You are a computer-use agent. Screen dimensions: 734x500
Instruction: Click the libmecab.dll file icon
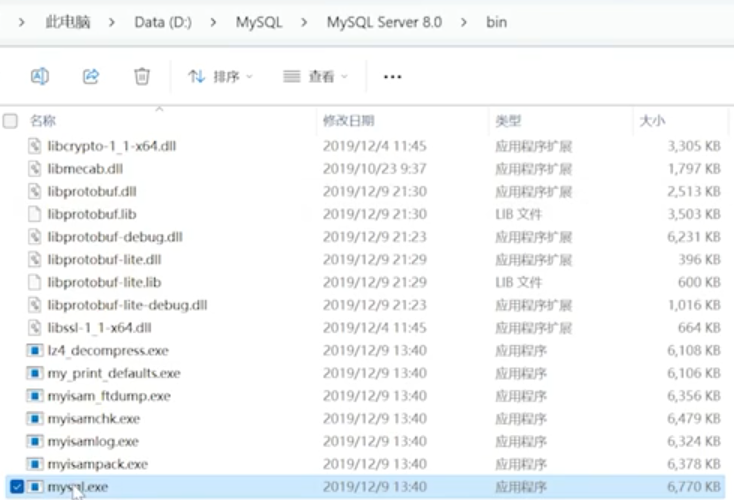35,168
